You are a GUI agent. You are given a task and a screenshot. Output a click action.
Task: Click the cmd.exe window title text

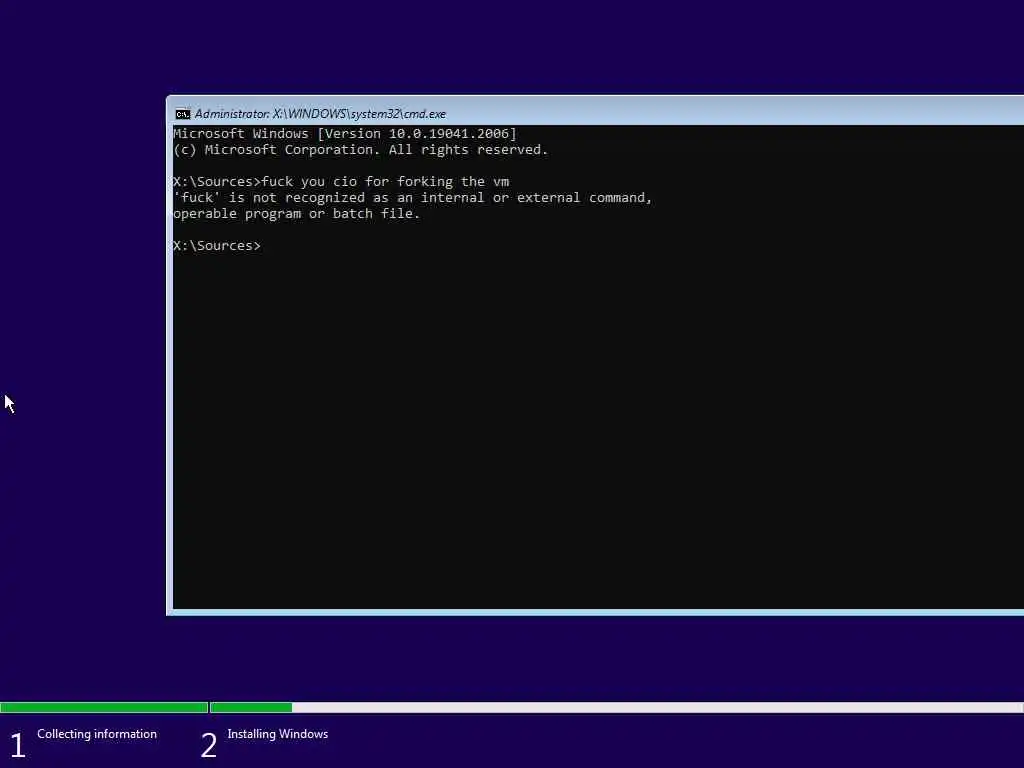tap(320, 114)
